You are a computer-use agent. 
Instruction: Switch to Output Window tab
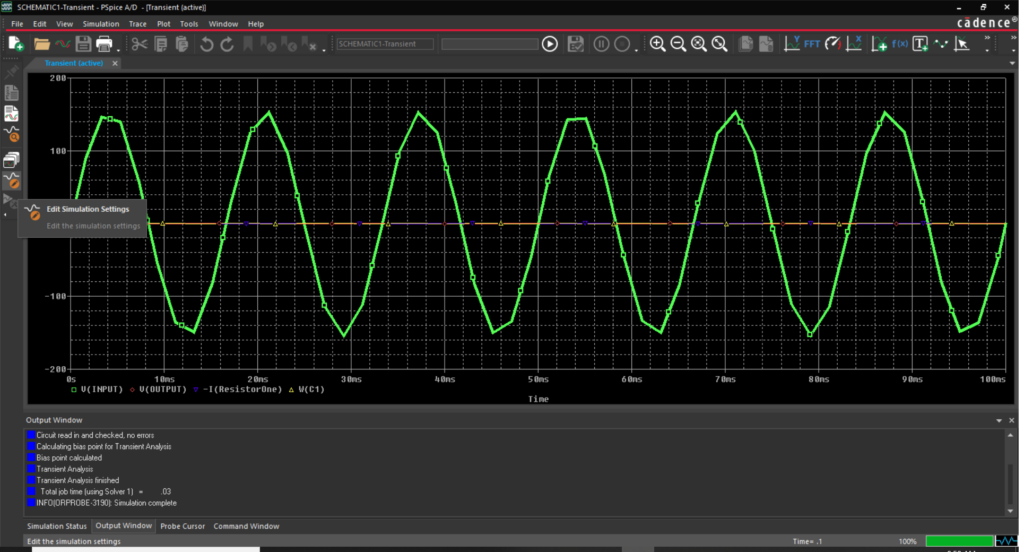(x=123, y=525)
